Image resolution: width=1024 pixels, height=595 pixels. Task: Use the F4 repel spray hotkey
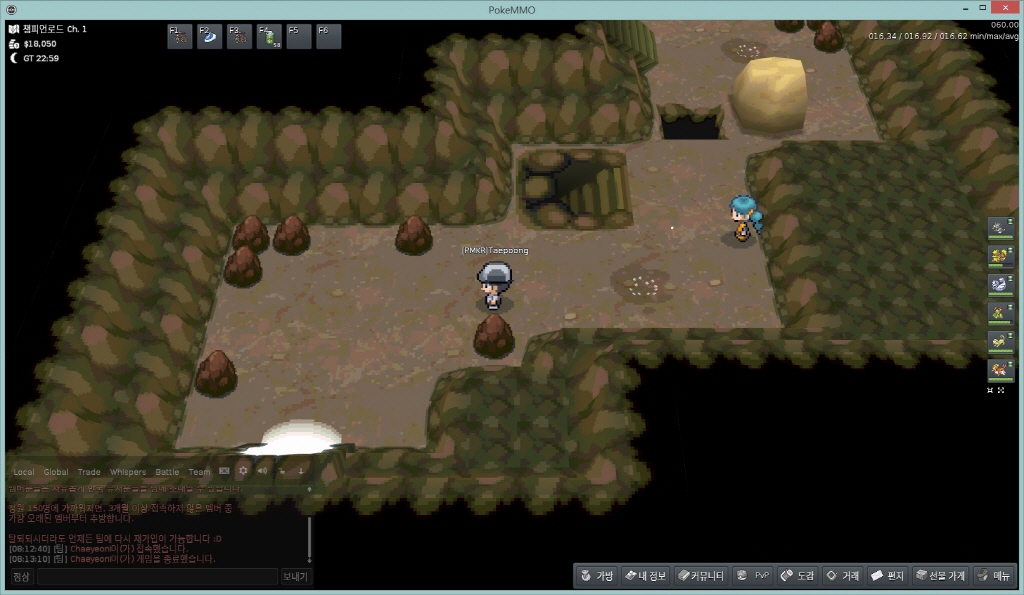click(269, 37)
